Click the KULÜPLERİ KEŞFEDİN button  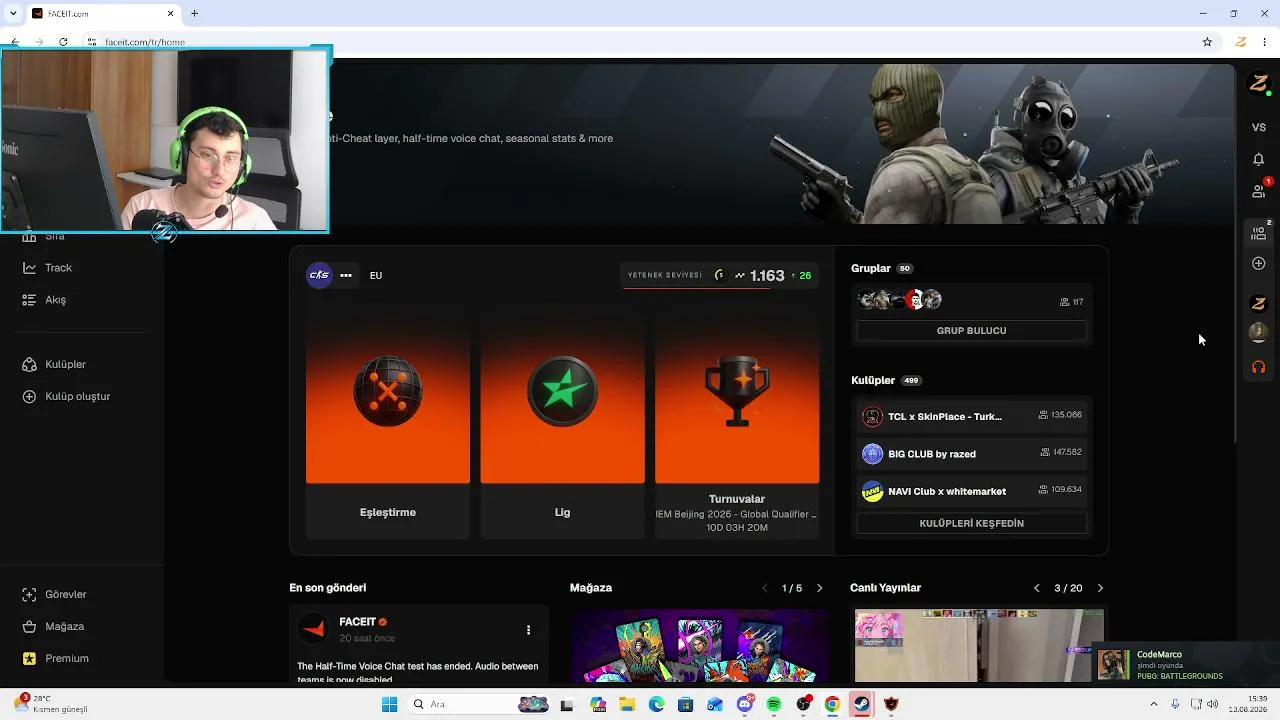point(972,524)
